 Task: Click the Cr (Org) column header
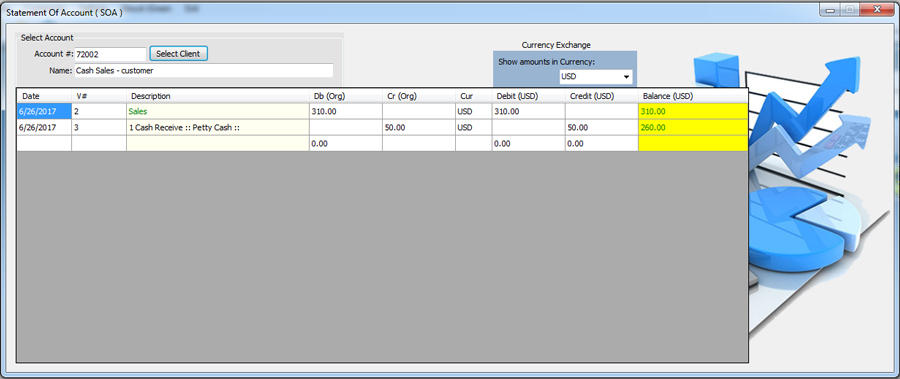(x=418, y=96)
